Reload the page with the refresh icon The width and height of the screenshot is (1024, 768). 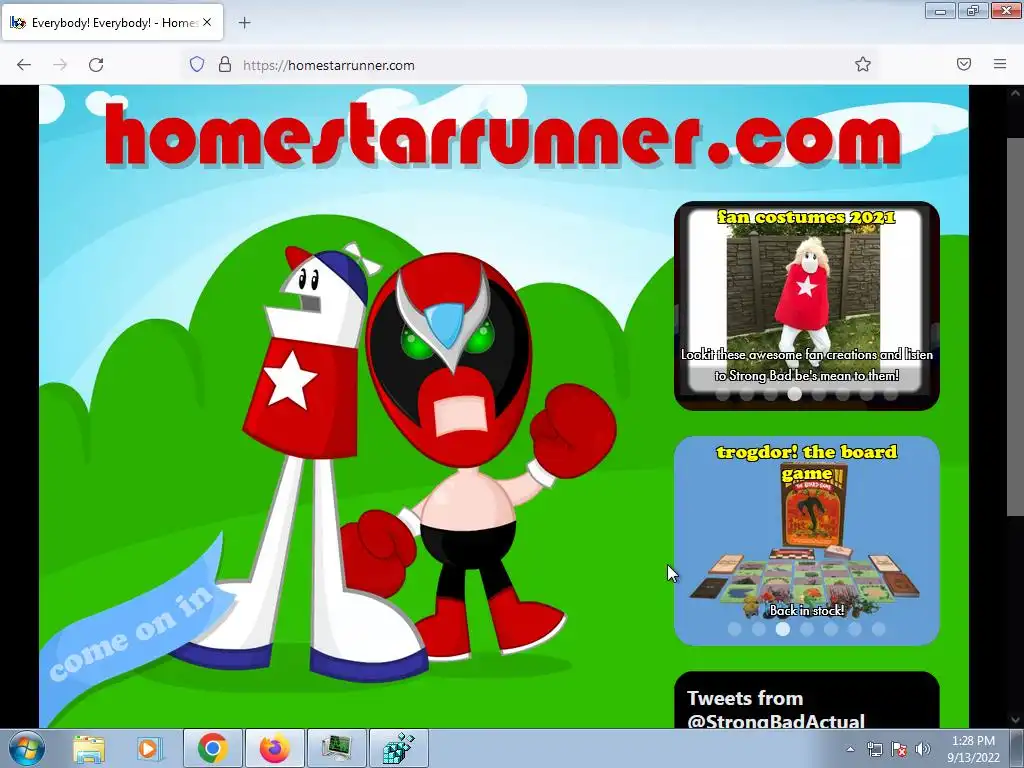96,65
